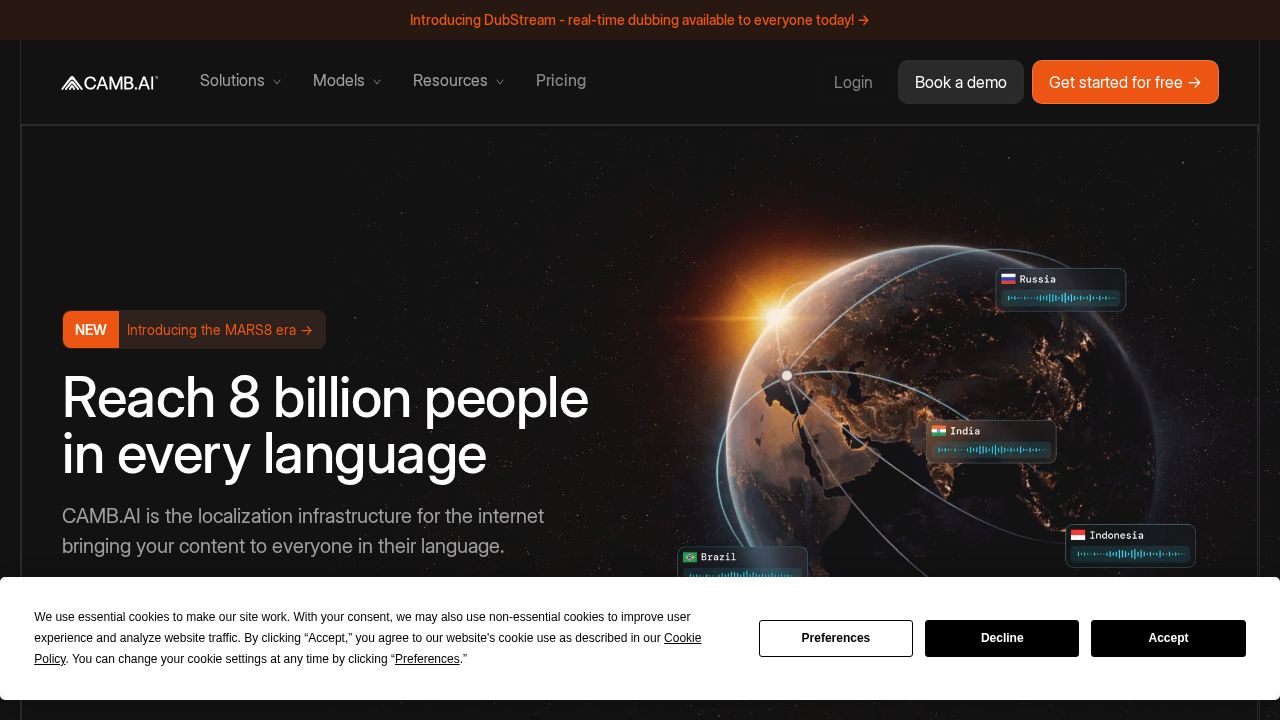Expand the Solutions chevron arrow
The image size is (1280, 720).
277,82
